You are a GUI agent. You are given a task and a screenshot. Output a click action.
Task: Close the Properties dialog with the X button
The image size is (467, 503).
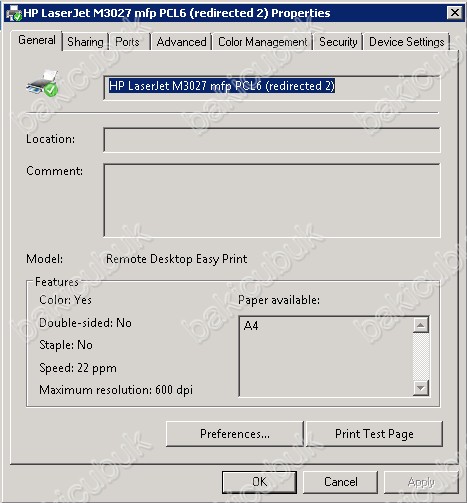(454, 13)
